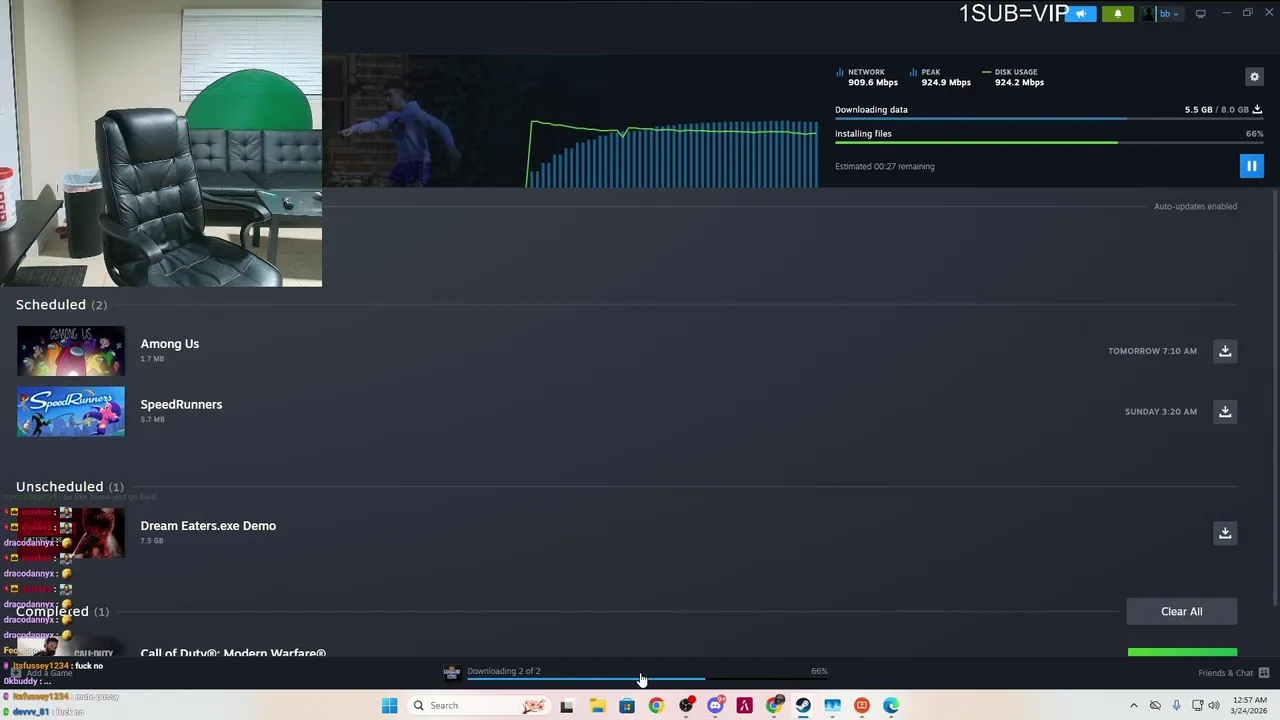
Task: Click the taskbar Search box
Action: 480,706
